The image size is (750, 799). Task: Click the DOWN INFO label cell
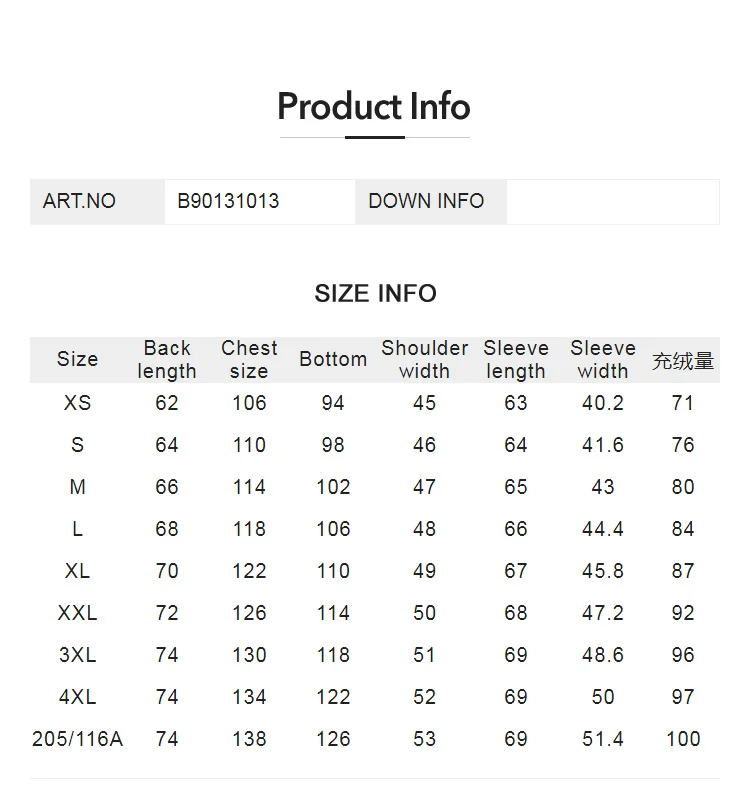point(431,202)
